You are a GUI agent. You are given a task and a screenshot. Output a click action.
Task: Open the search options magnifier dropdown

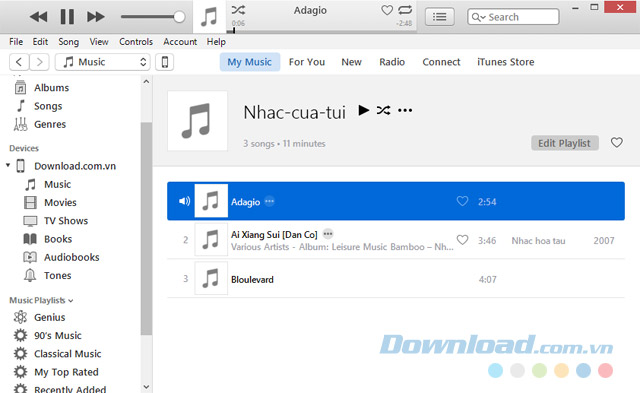click(478, 17)
